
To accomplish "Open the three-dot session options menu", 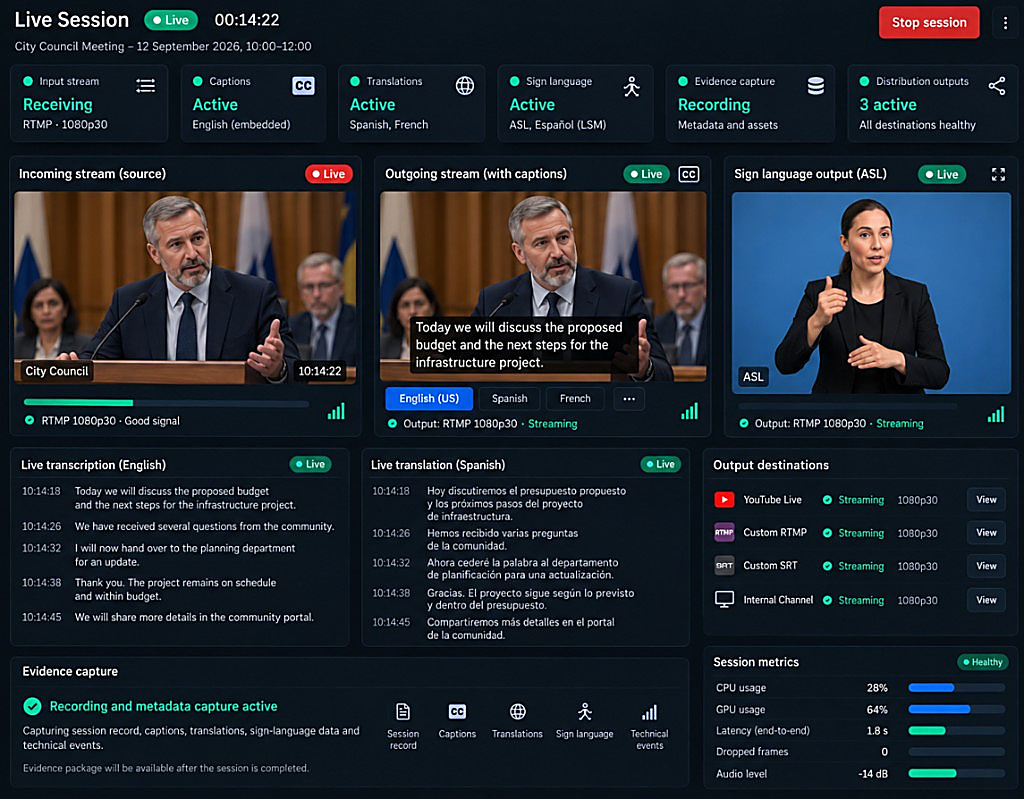I will point(1005,23).
